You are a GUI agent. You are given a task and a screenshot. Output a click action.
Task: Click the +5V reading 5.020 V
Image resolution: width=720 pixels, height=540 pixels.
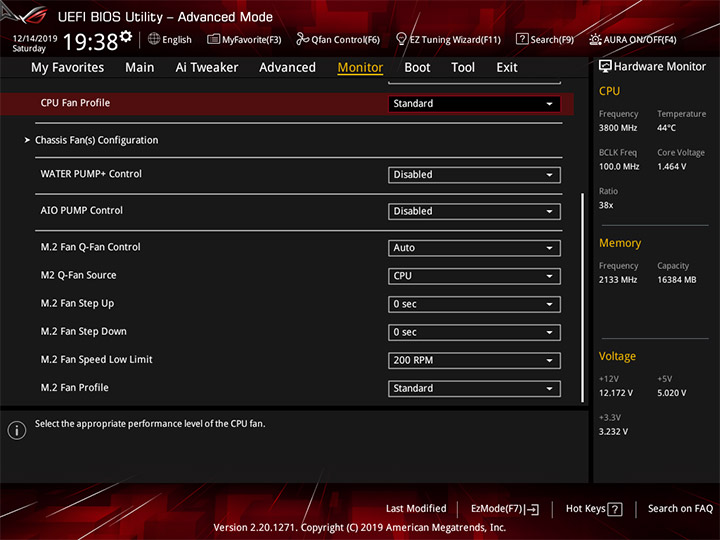[x=671, y=393]
